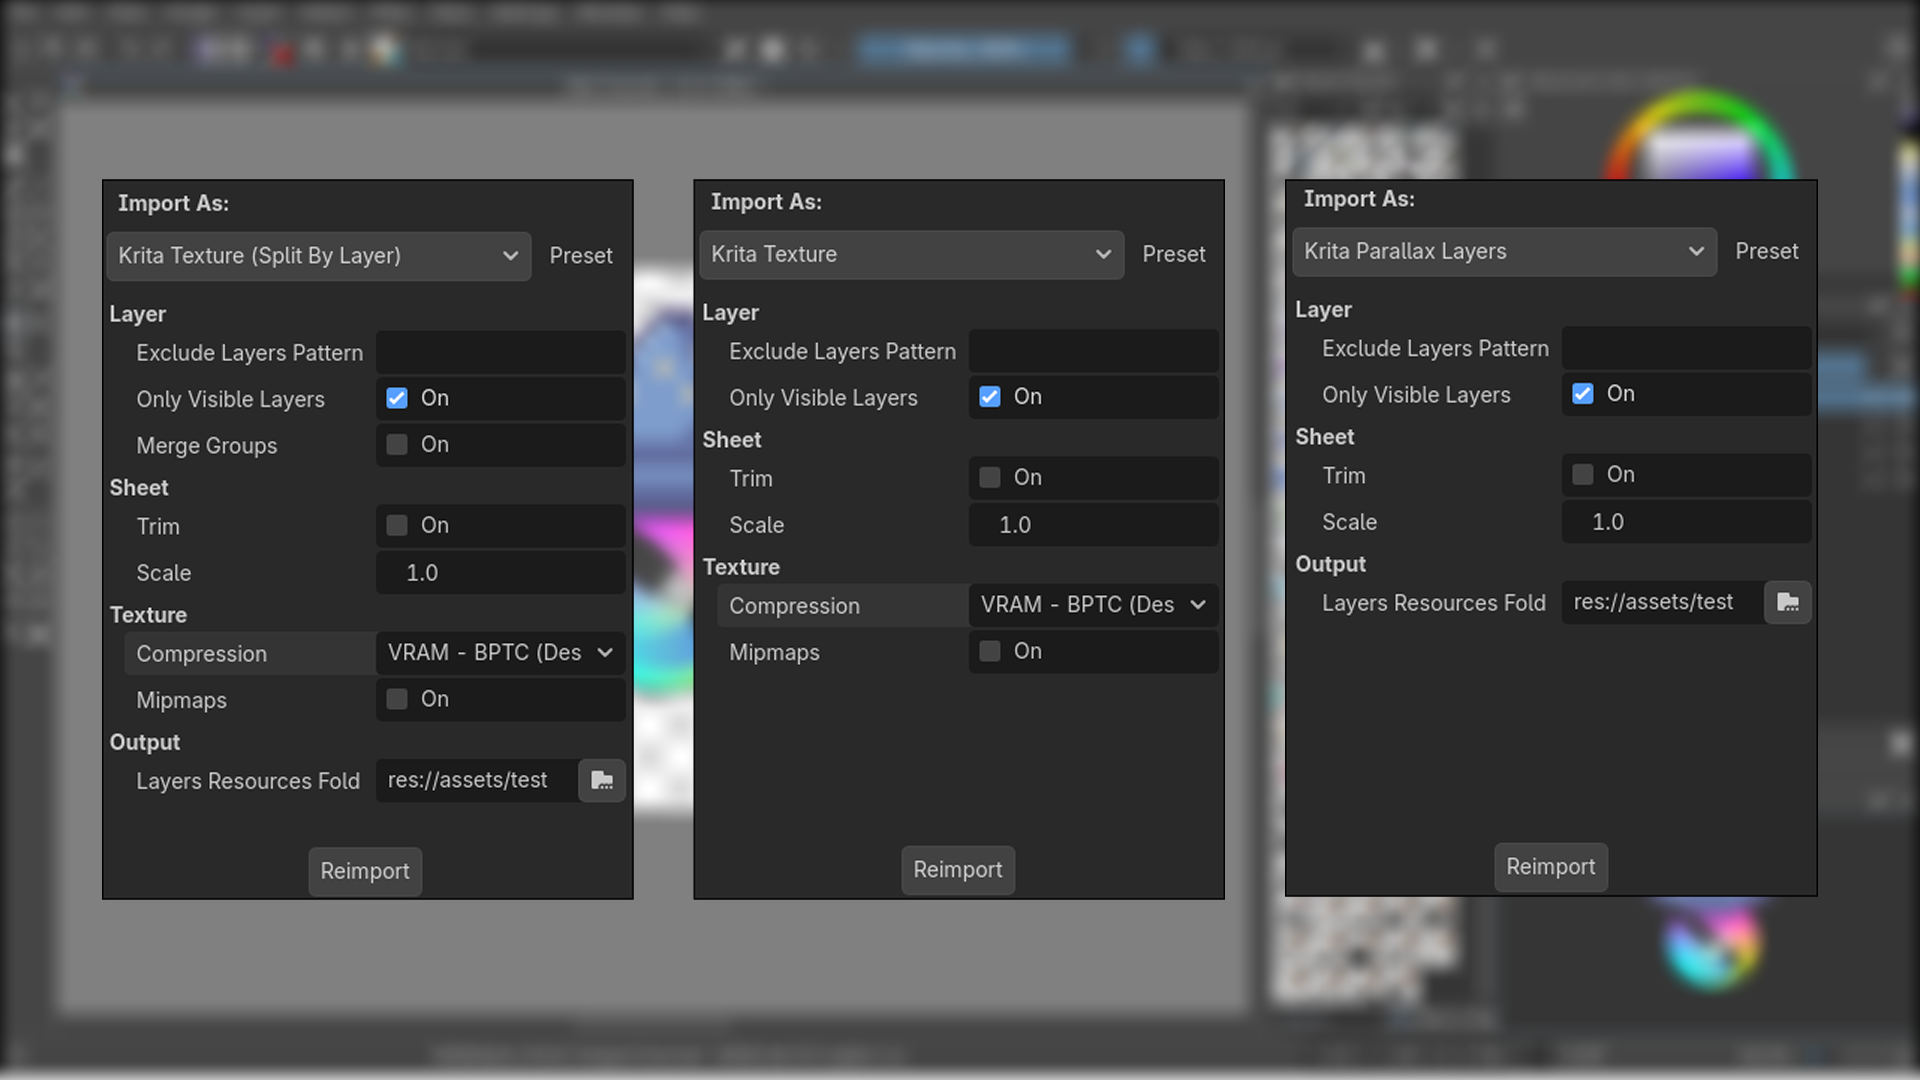The image size is (1920, 1080).
Task: Open Preset menu in Krita Texture panel
Action: pos(1174,254)
